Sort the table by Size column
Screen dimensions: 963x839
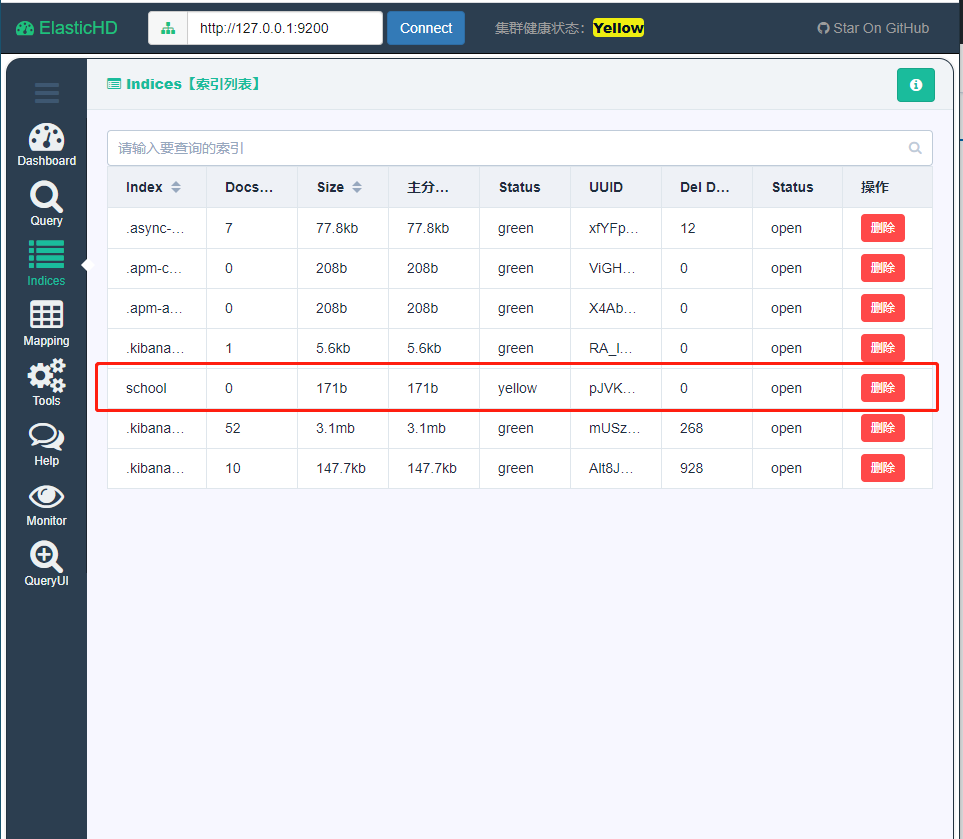(x=357, y=187)
